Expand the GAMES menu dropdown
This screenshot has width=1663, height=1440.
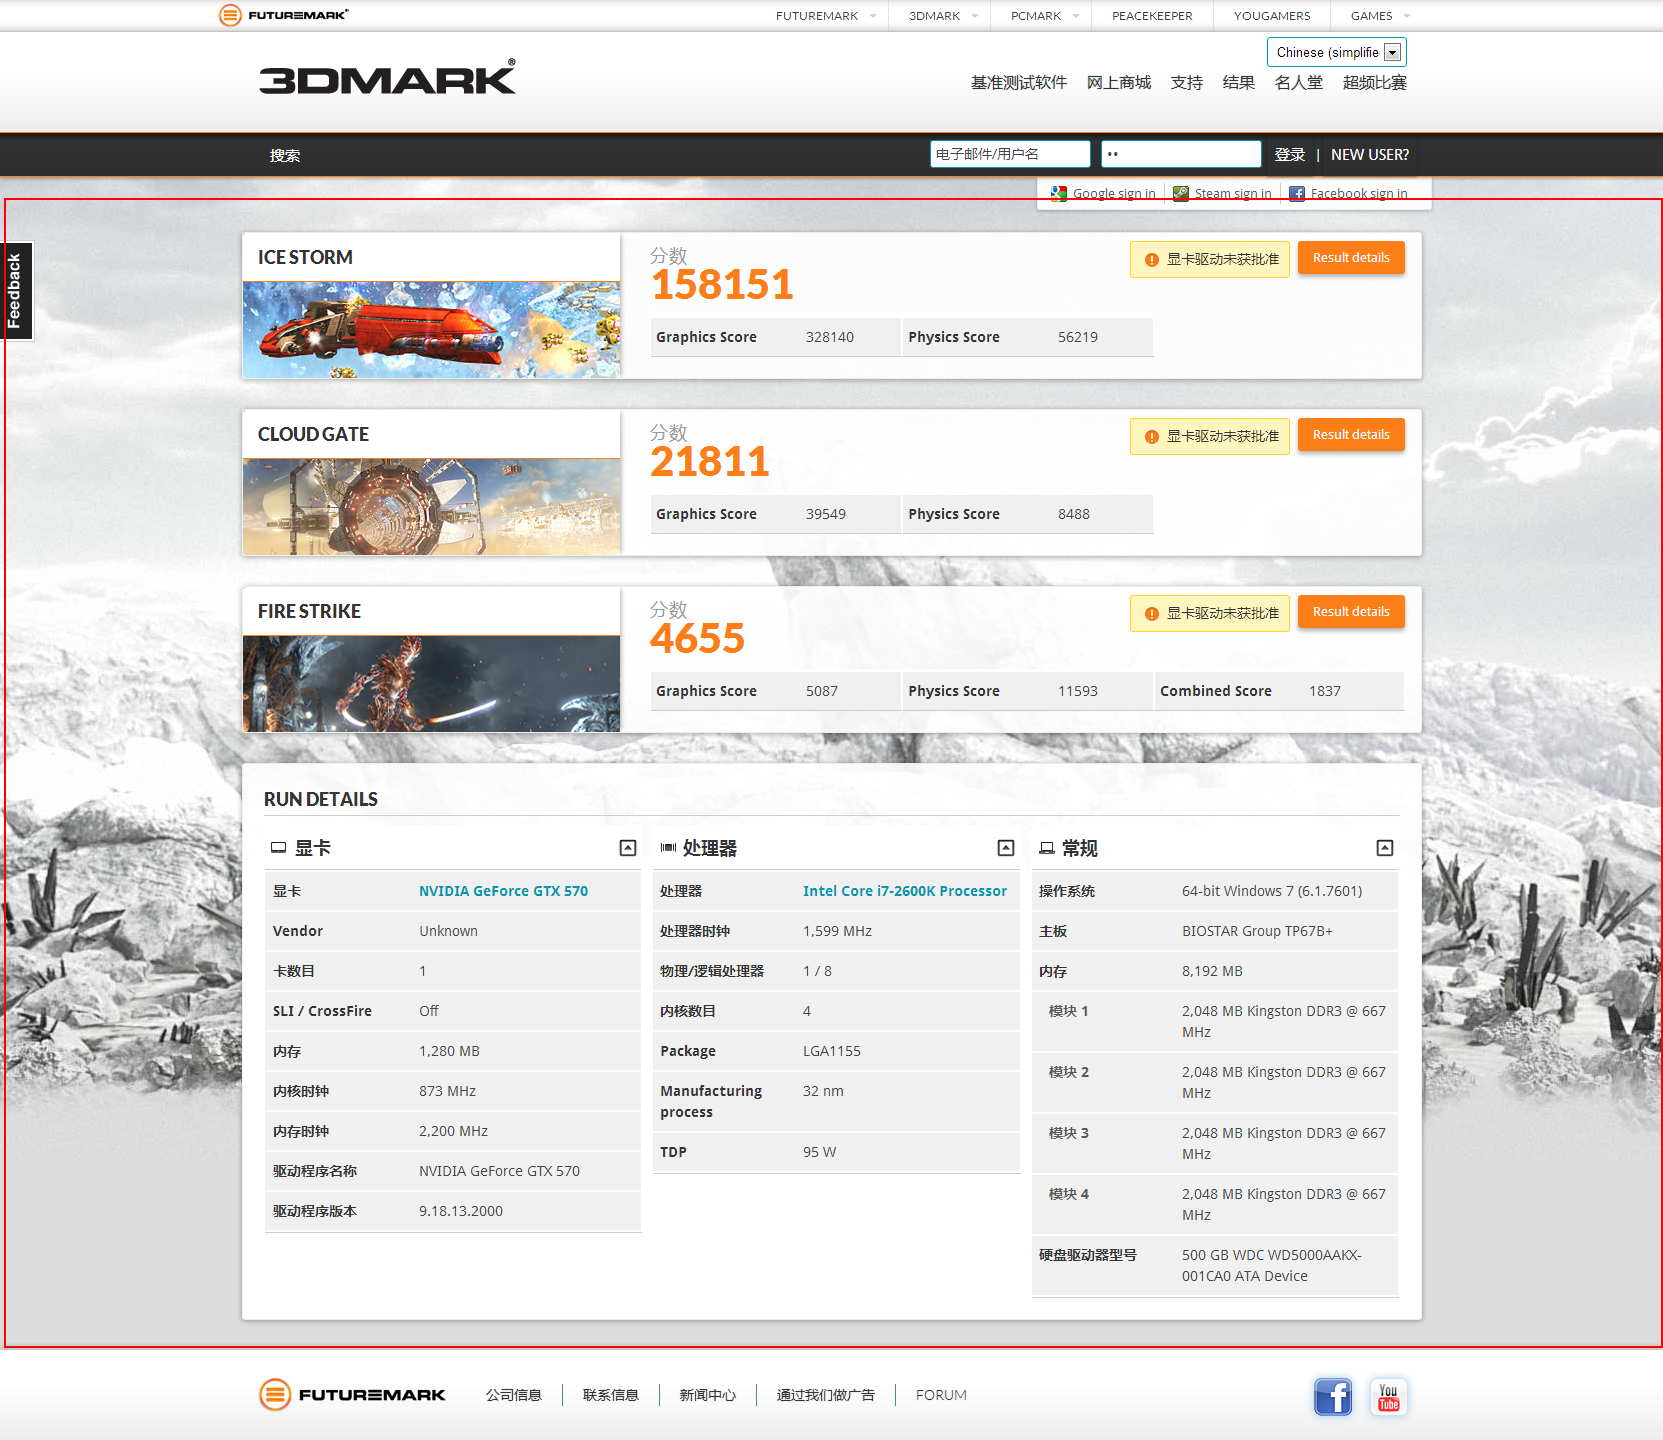click(1377, 15)
